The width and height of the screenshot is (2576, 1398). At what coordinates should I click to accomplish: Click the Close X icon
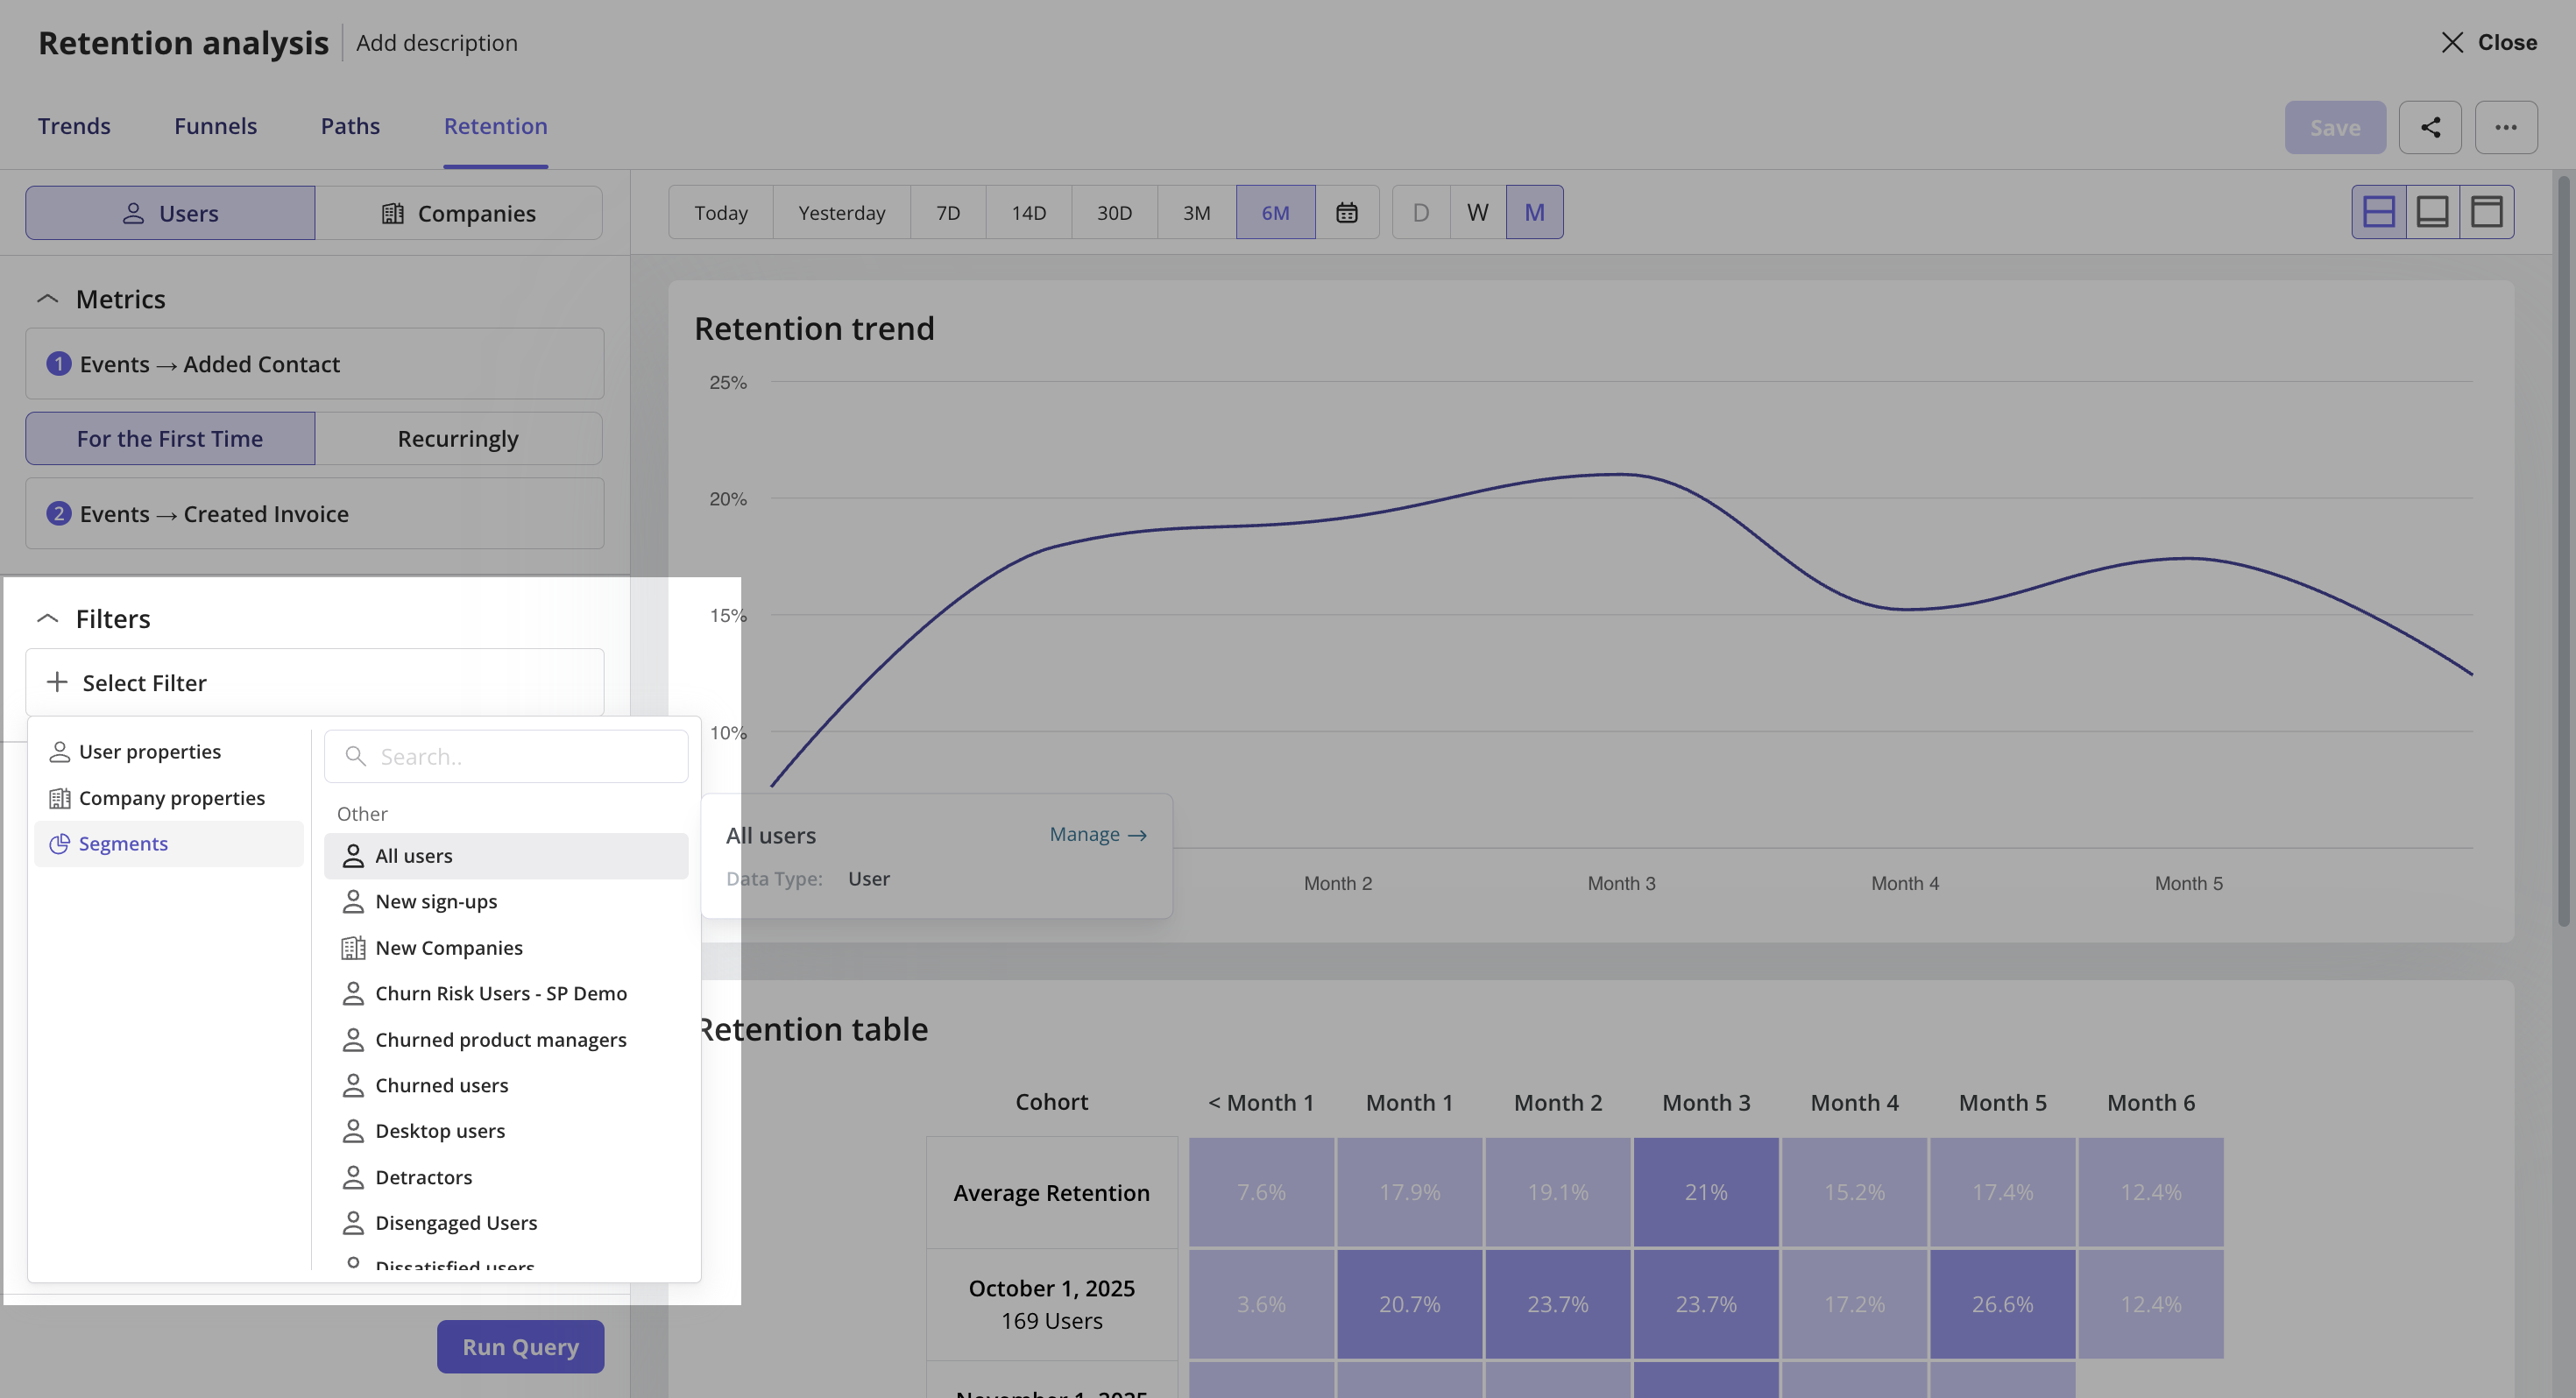(2452, 42)
